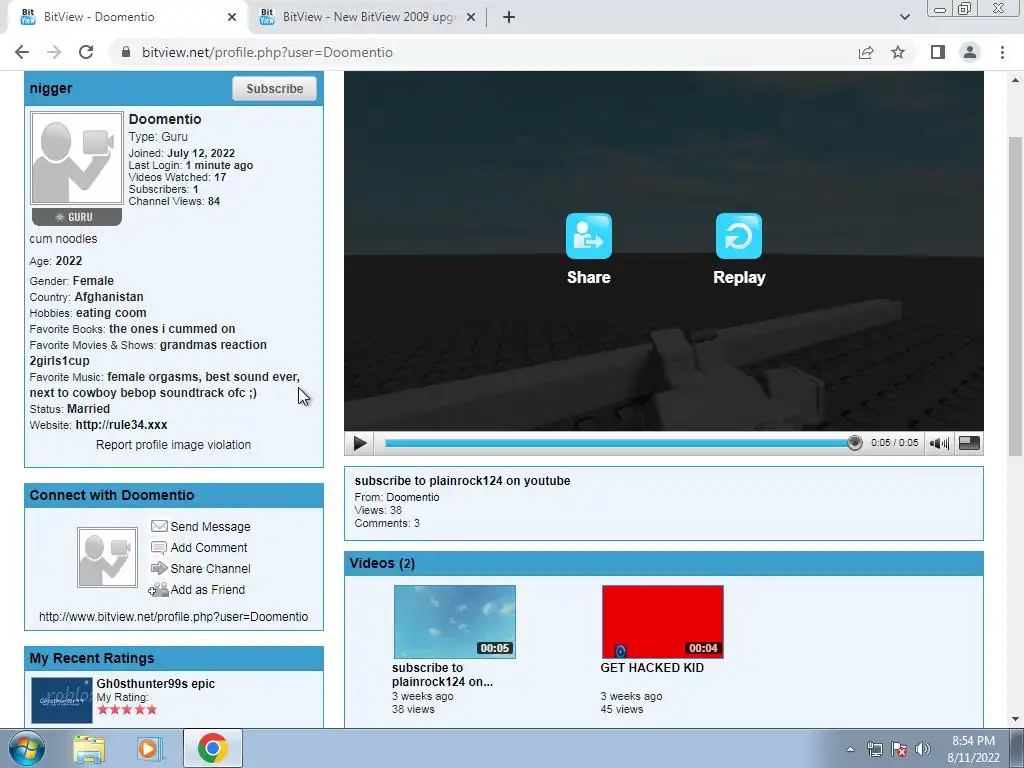1024x768 pixels.
Task: Reload the current page
Action: pos(86,52)
